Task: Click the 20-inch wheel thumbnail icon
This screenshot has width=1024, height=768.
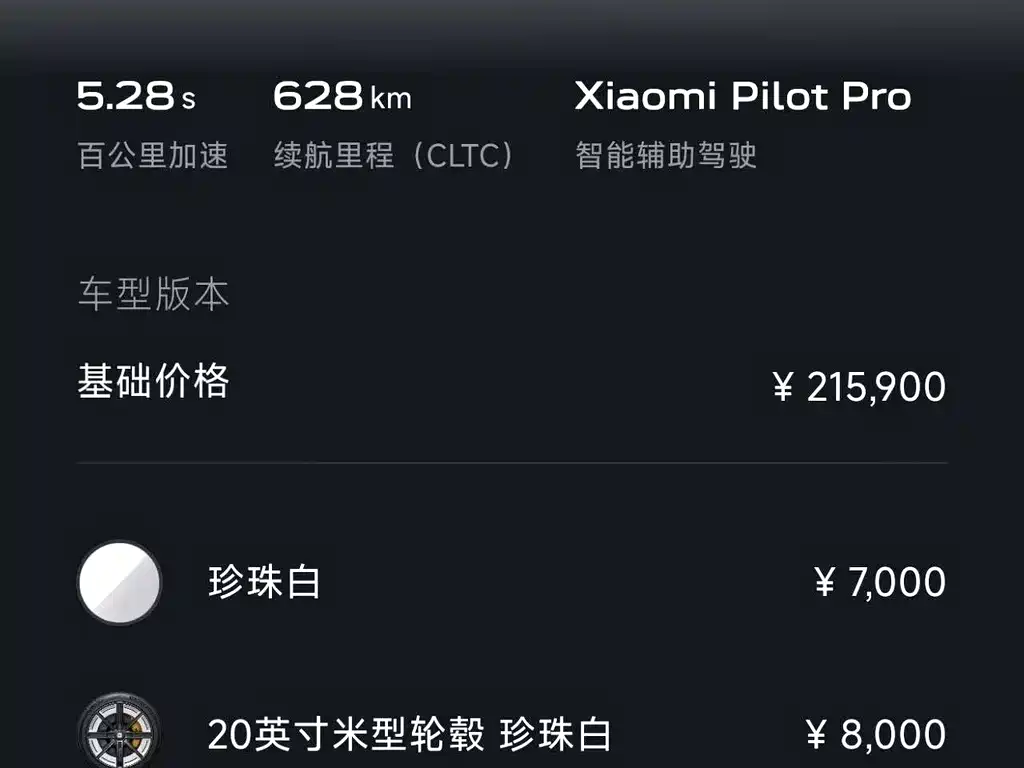Action: click(119, 735)
